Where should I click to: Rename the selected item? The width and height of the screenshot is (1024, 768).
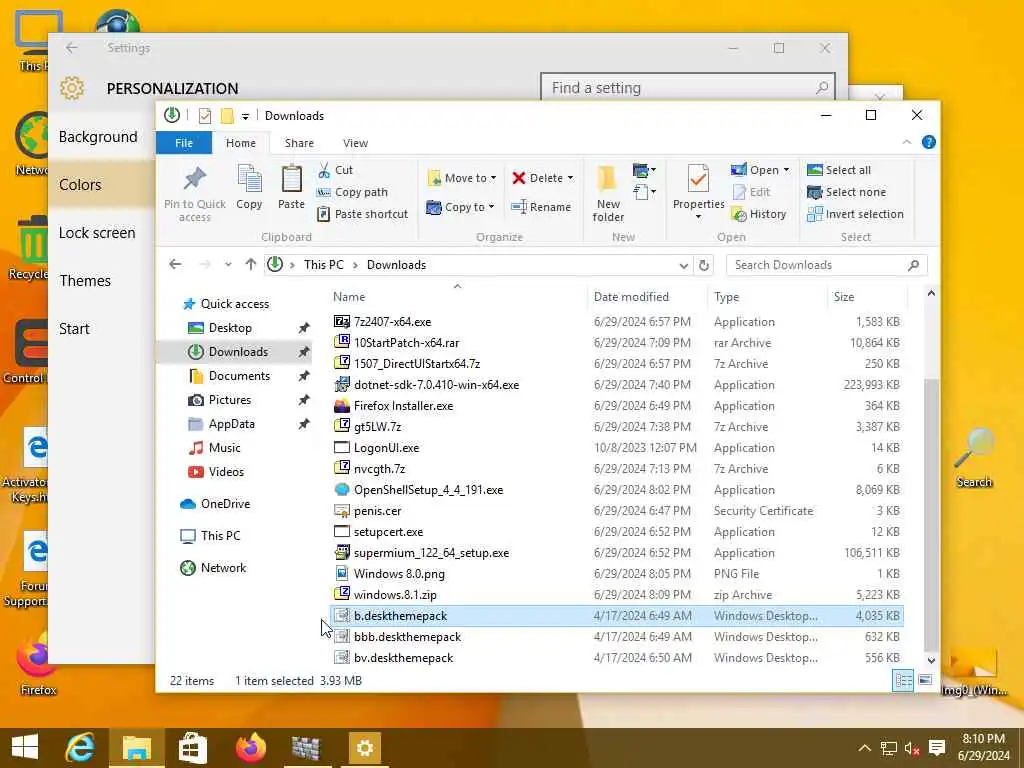coord(541,207)
